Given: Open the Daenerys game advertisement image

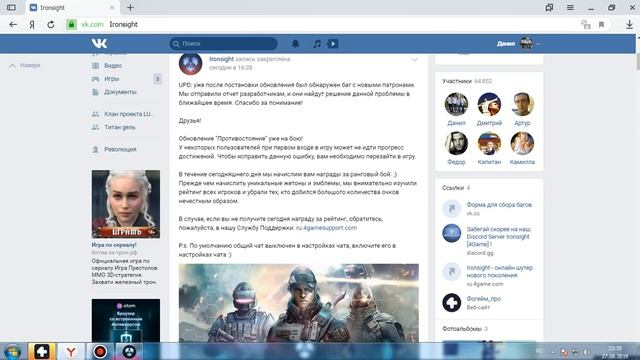Looking at the screenshot, I should point(126,204).
